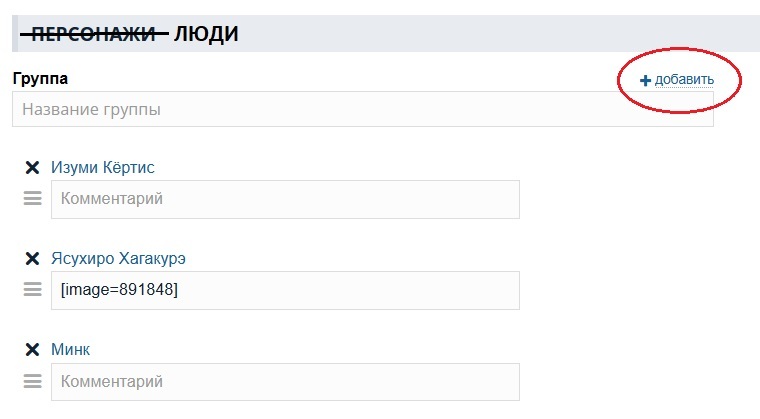
Task: Focus the Название группы input field
Action: [x=362, y=109]
